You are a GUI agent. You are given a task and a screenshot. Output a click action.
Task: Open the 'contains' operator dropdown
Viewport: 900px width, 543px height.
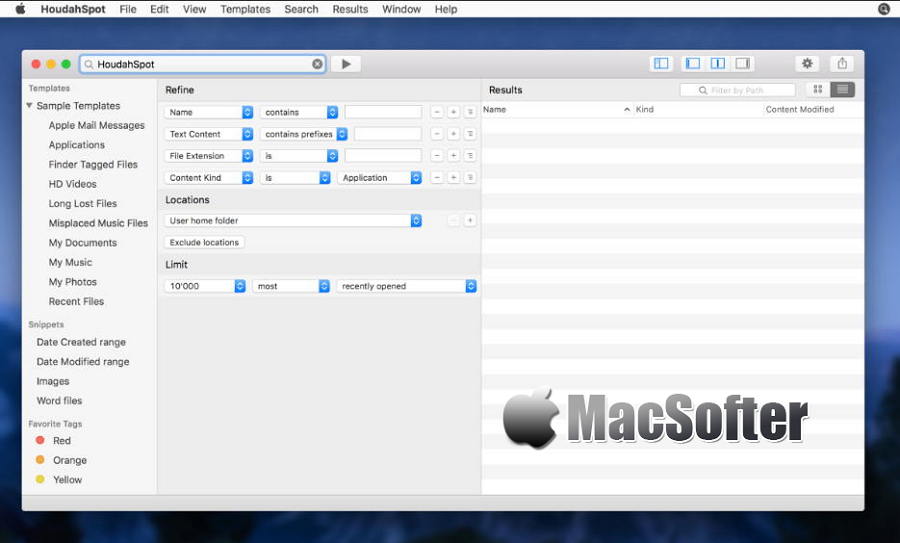pyautogui.click(x=299, y=112)
